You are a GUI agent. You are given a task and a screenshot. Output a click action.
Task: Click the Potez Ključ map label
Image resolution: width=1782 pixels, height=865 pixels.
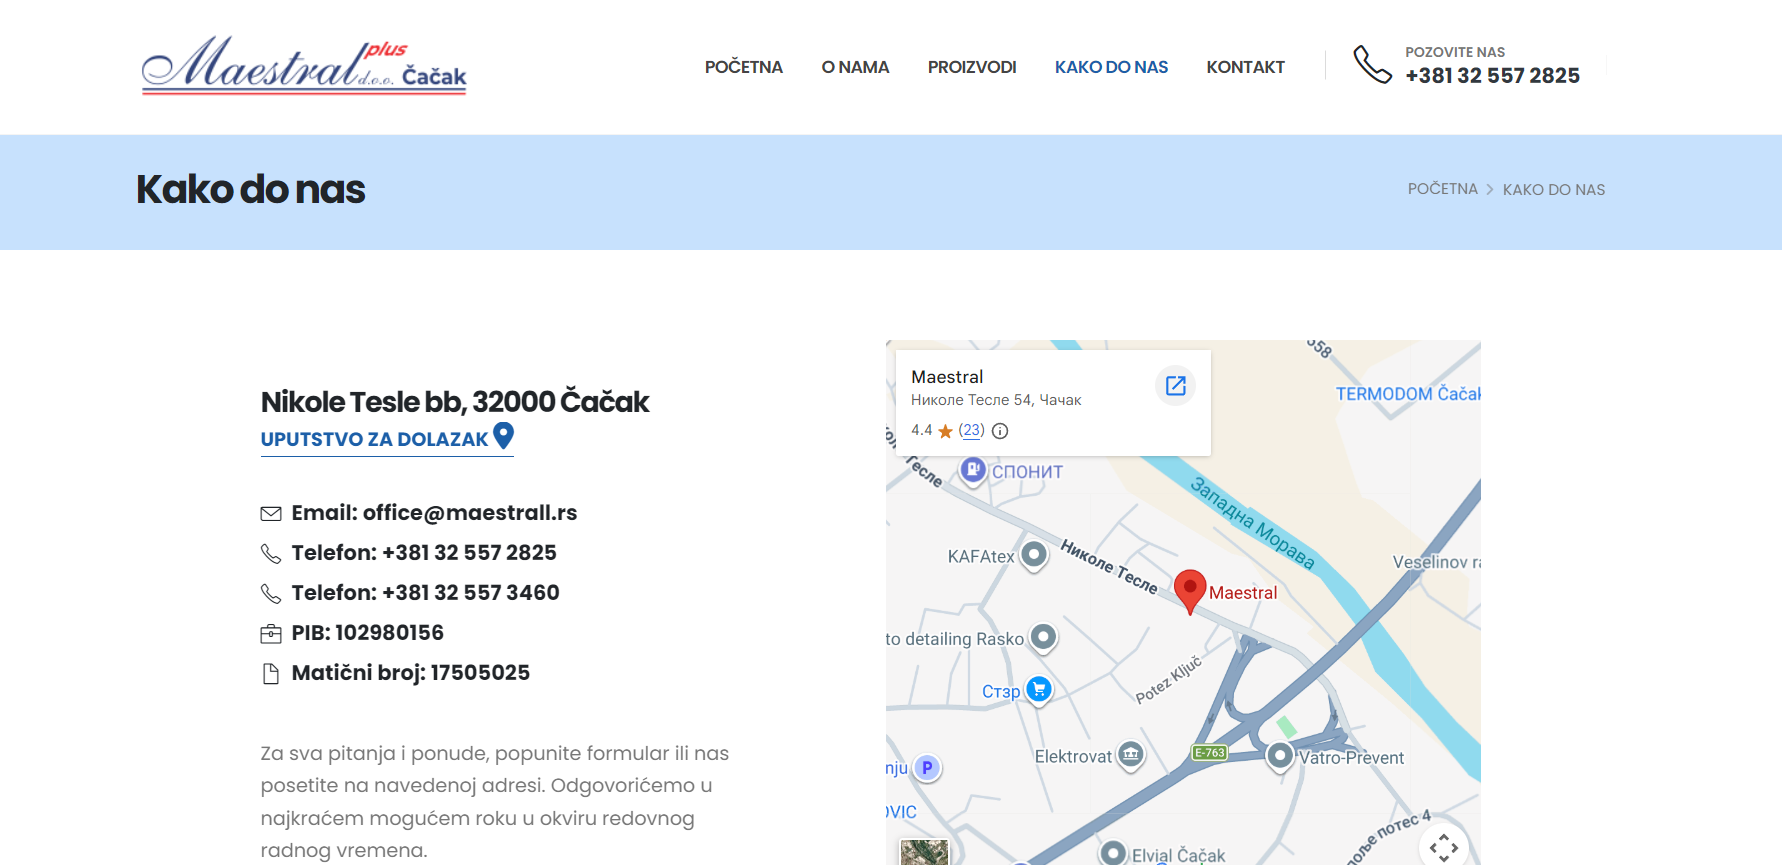tap(1169, 680)
